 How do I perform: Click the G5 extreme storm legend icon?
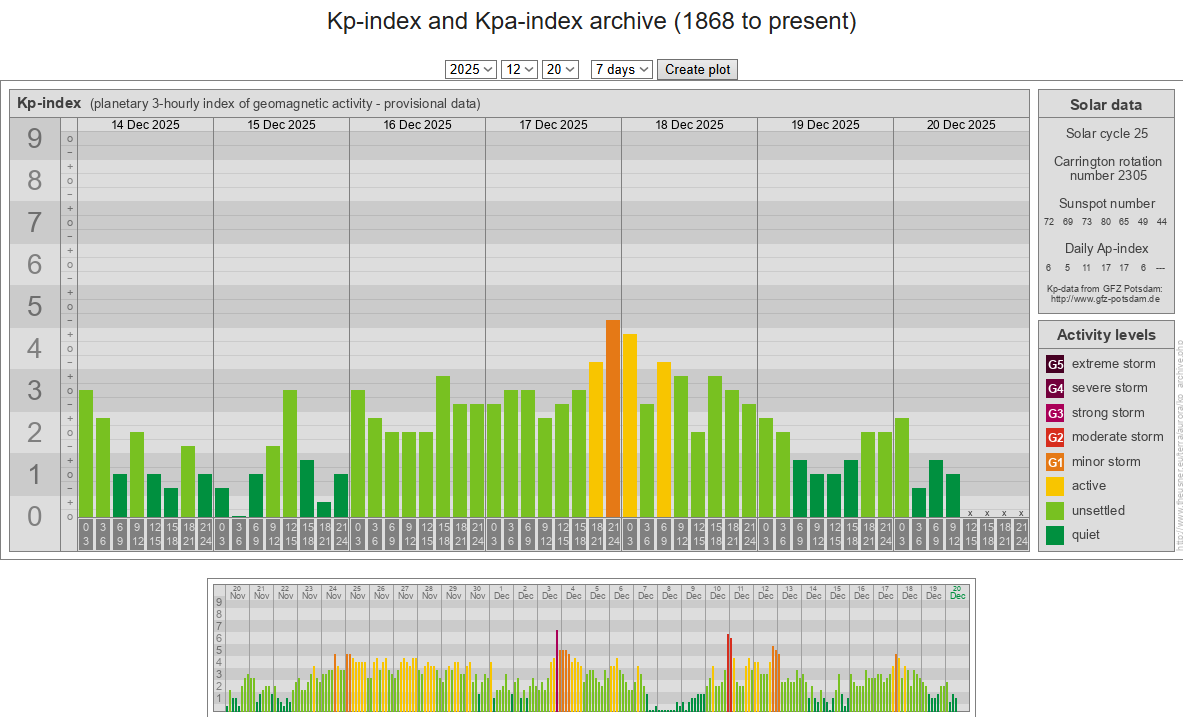point(1055,364)
